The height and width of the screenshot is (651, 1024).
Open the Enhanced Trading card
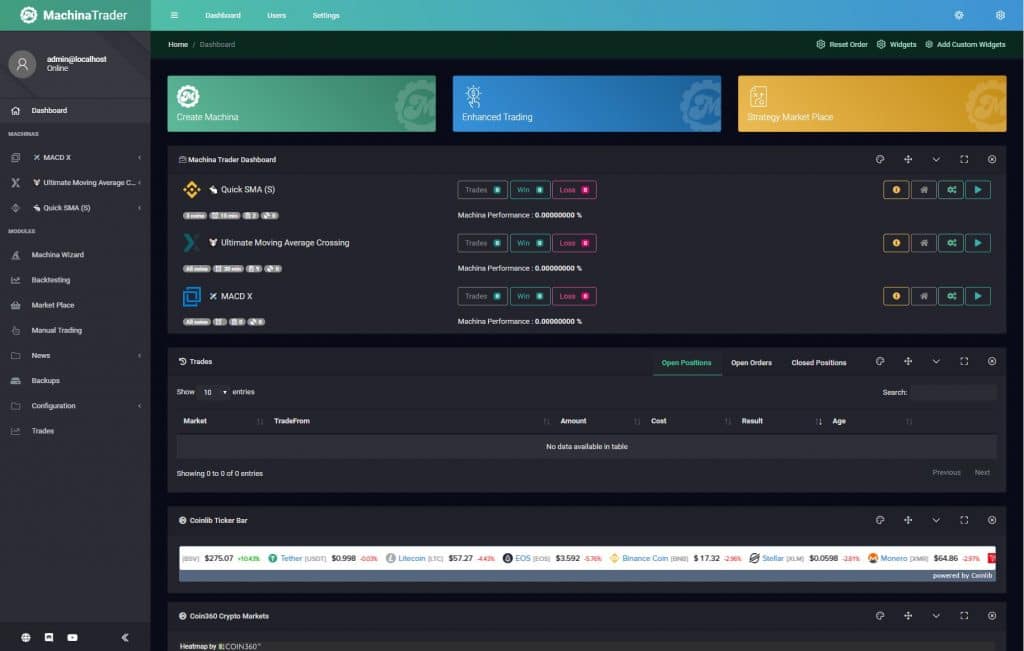pyautogui.click(x=587, y=104)
